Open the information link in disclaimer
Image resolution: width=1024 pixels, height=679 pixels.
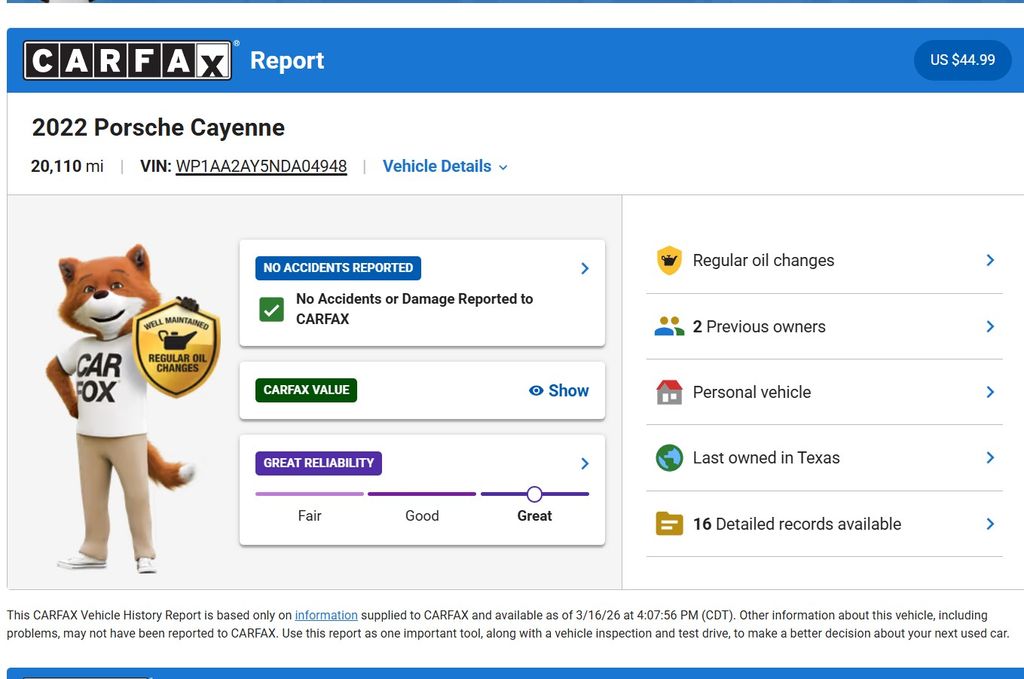pyautogui.click(x=326, y=615)
